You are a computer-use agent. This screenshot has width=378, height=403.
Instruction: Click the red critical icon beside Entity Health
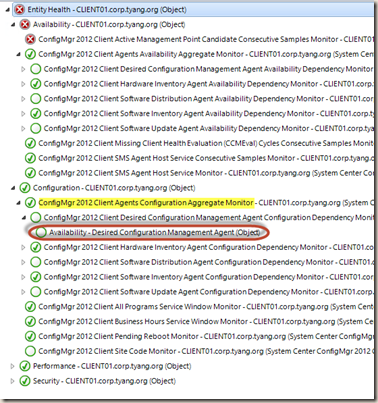pyautogui.click(x=20, y=10)
